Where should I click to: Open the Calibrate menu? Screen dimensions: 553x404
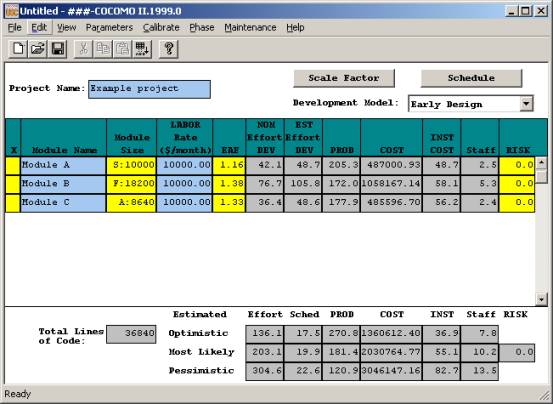[161, 27]
